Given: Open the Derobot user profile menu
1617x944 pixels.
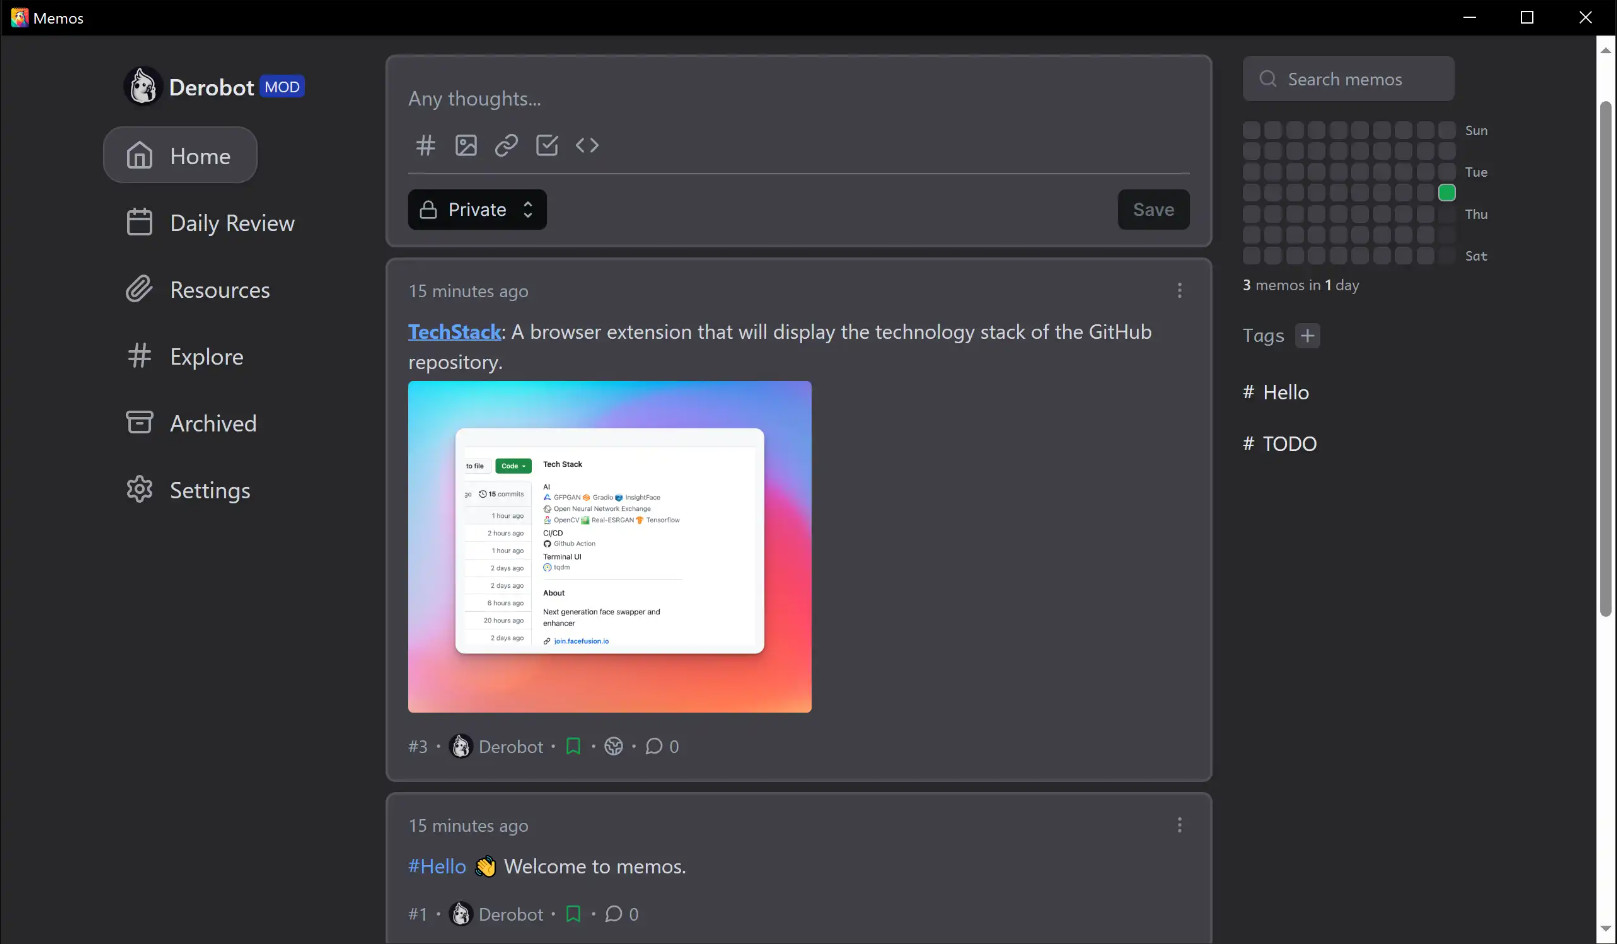Looking at the screenshot, I should (x=214, y=88).
